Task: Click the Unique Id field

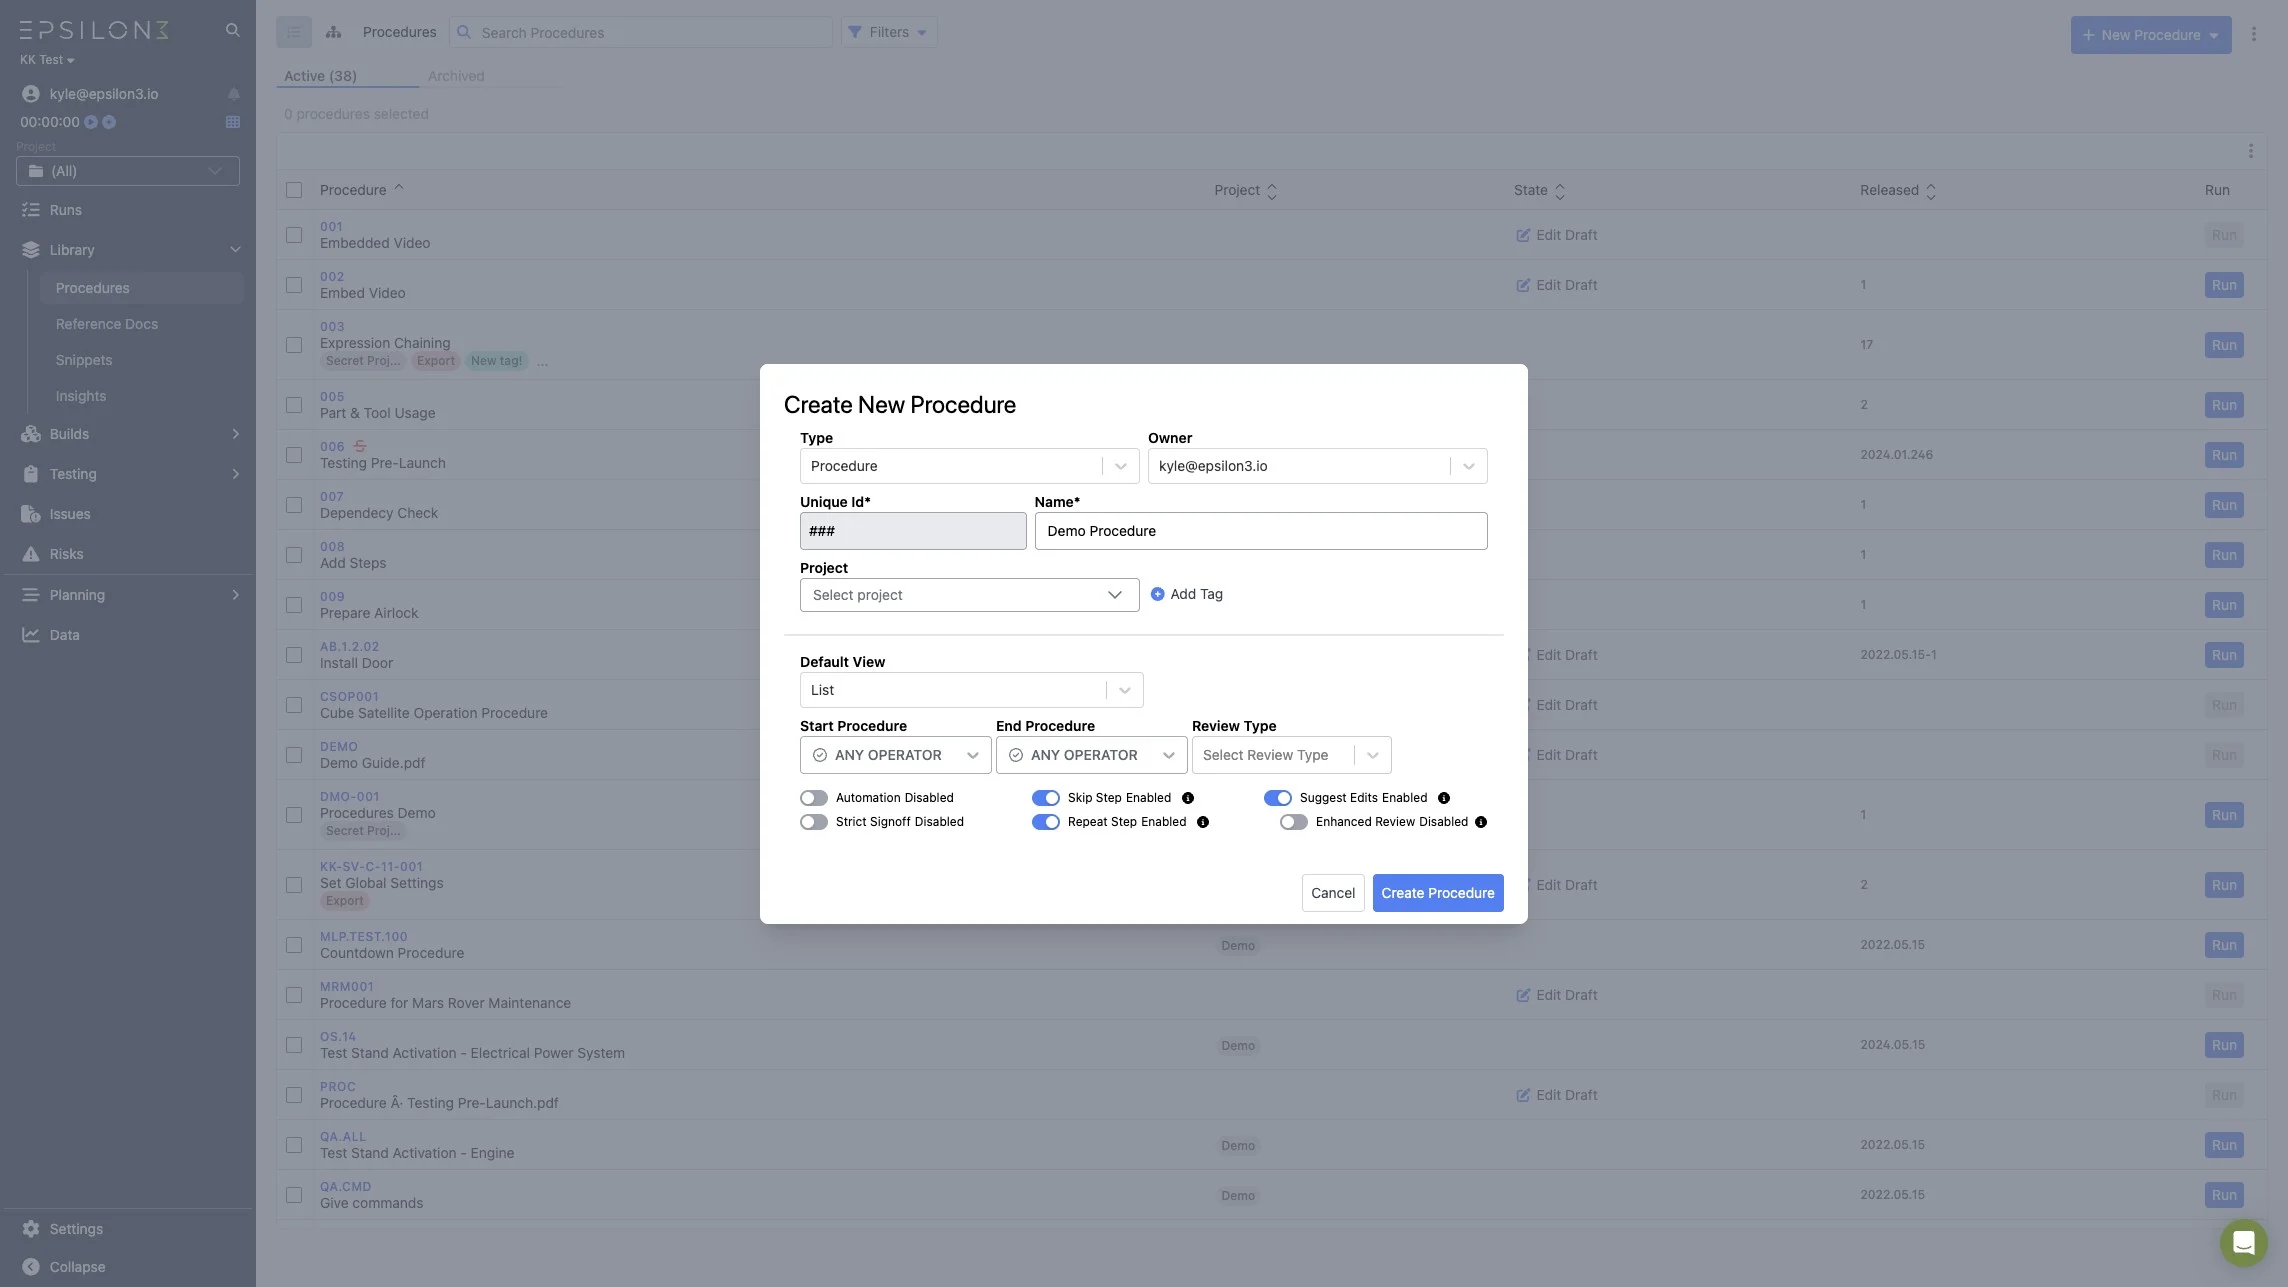Action: click(x=913, y=531)
